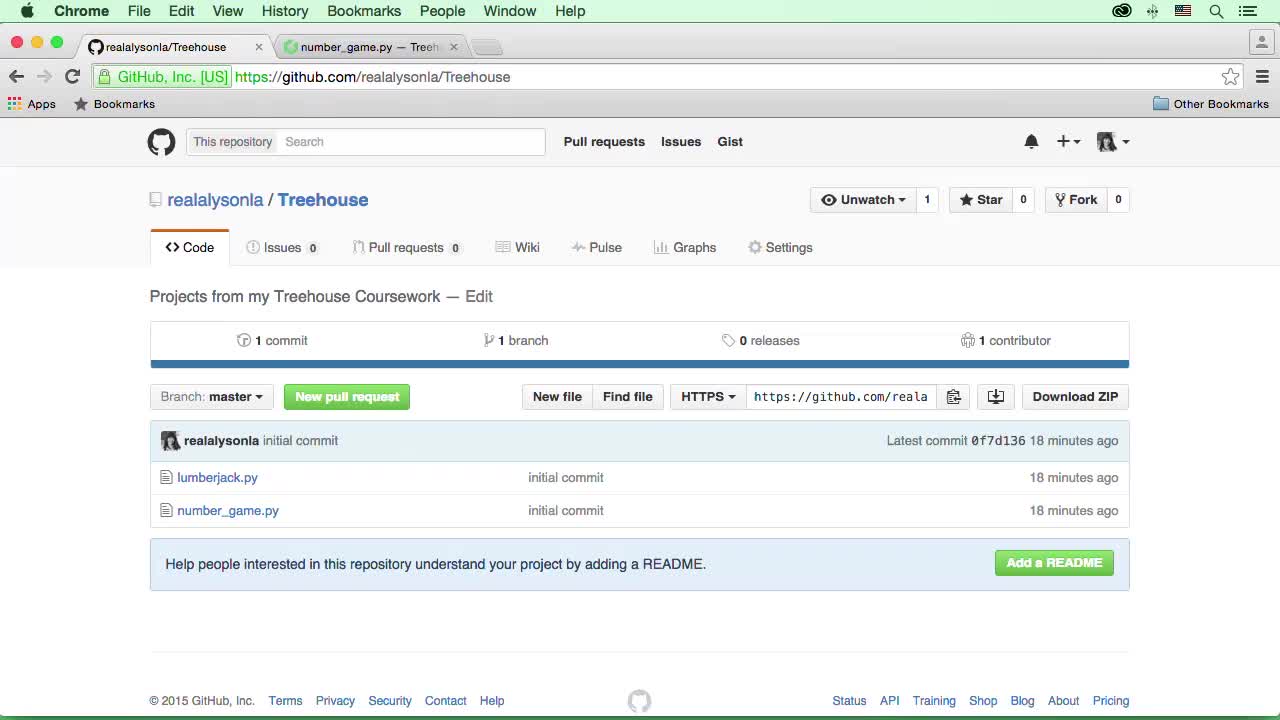The height and width of the screenshot is (720, 1280).
Task: Open the HTTPS protocol dropdown
Action: pos(707,396)
